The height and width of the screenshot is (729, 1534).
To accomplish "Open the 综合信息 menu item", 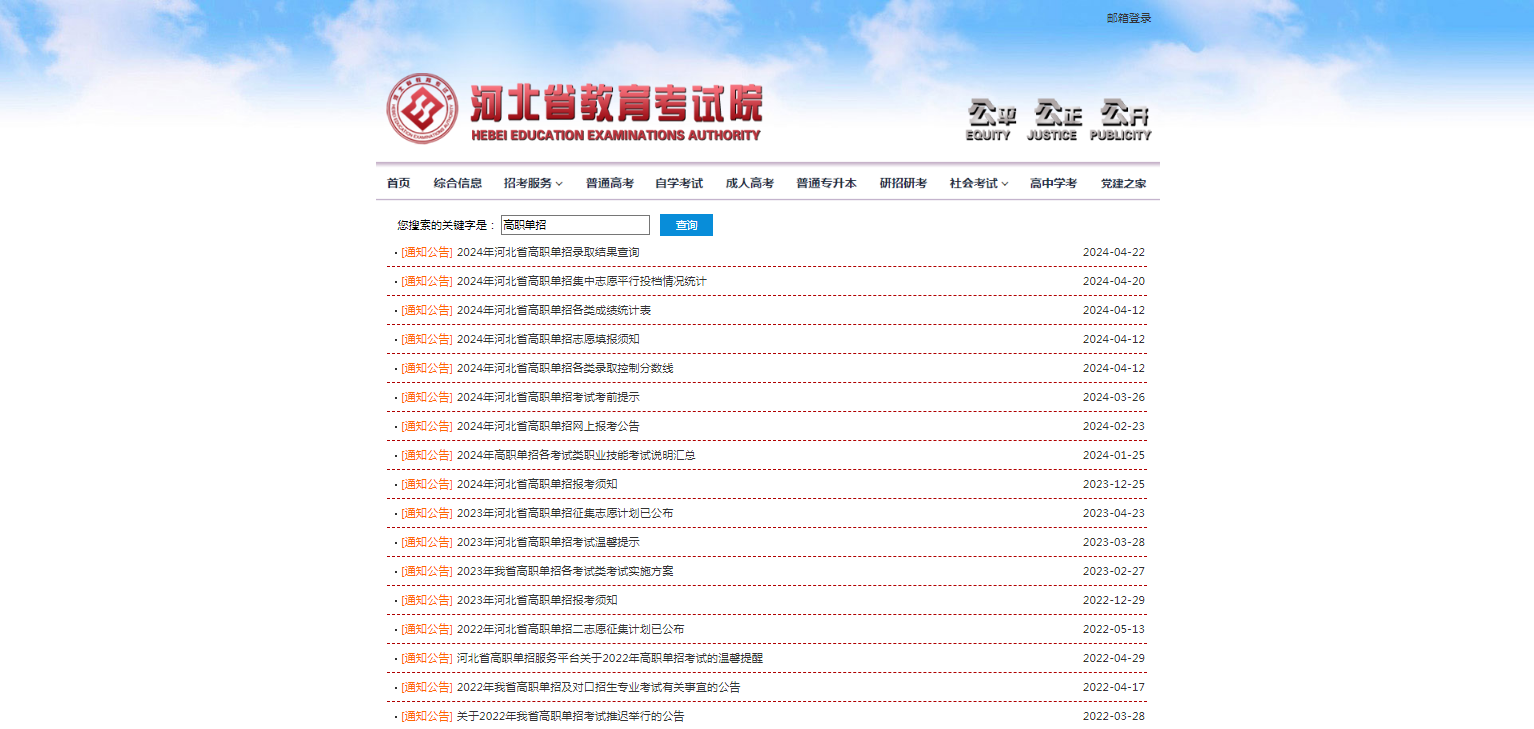I will [458, 183].
